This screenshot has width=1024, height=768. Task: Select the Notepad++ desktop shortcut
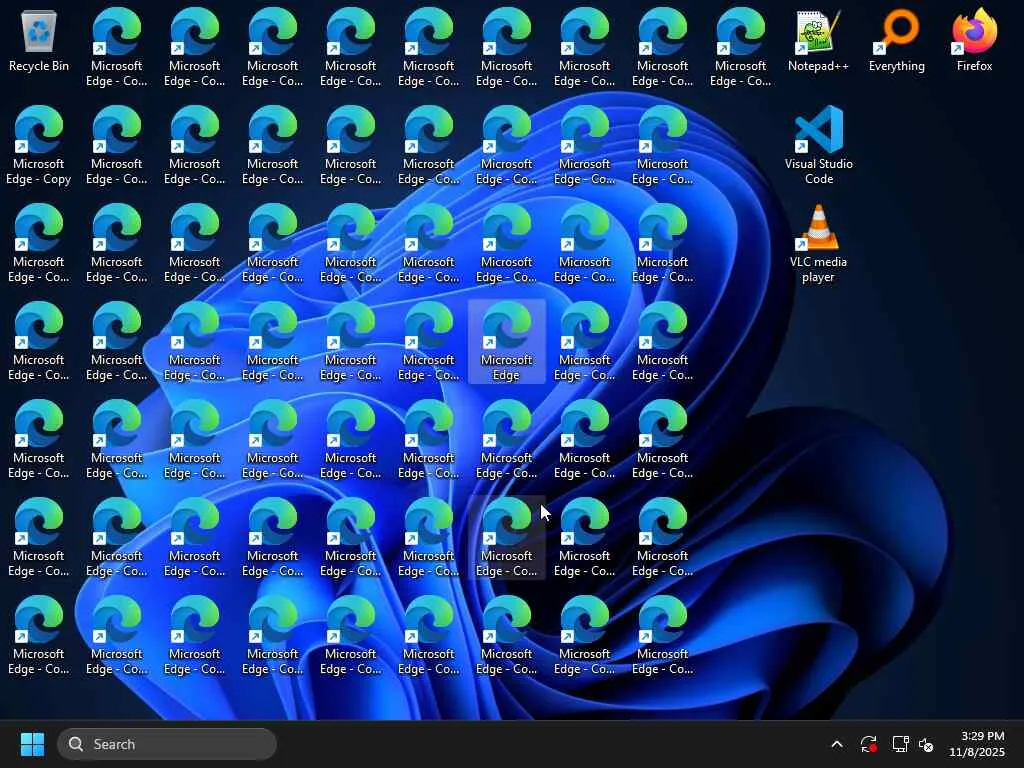tap(818, 40)
